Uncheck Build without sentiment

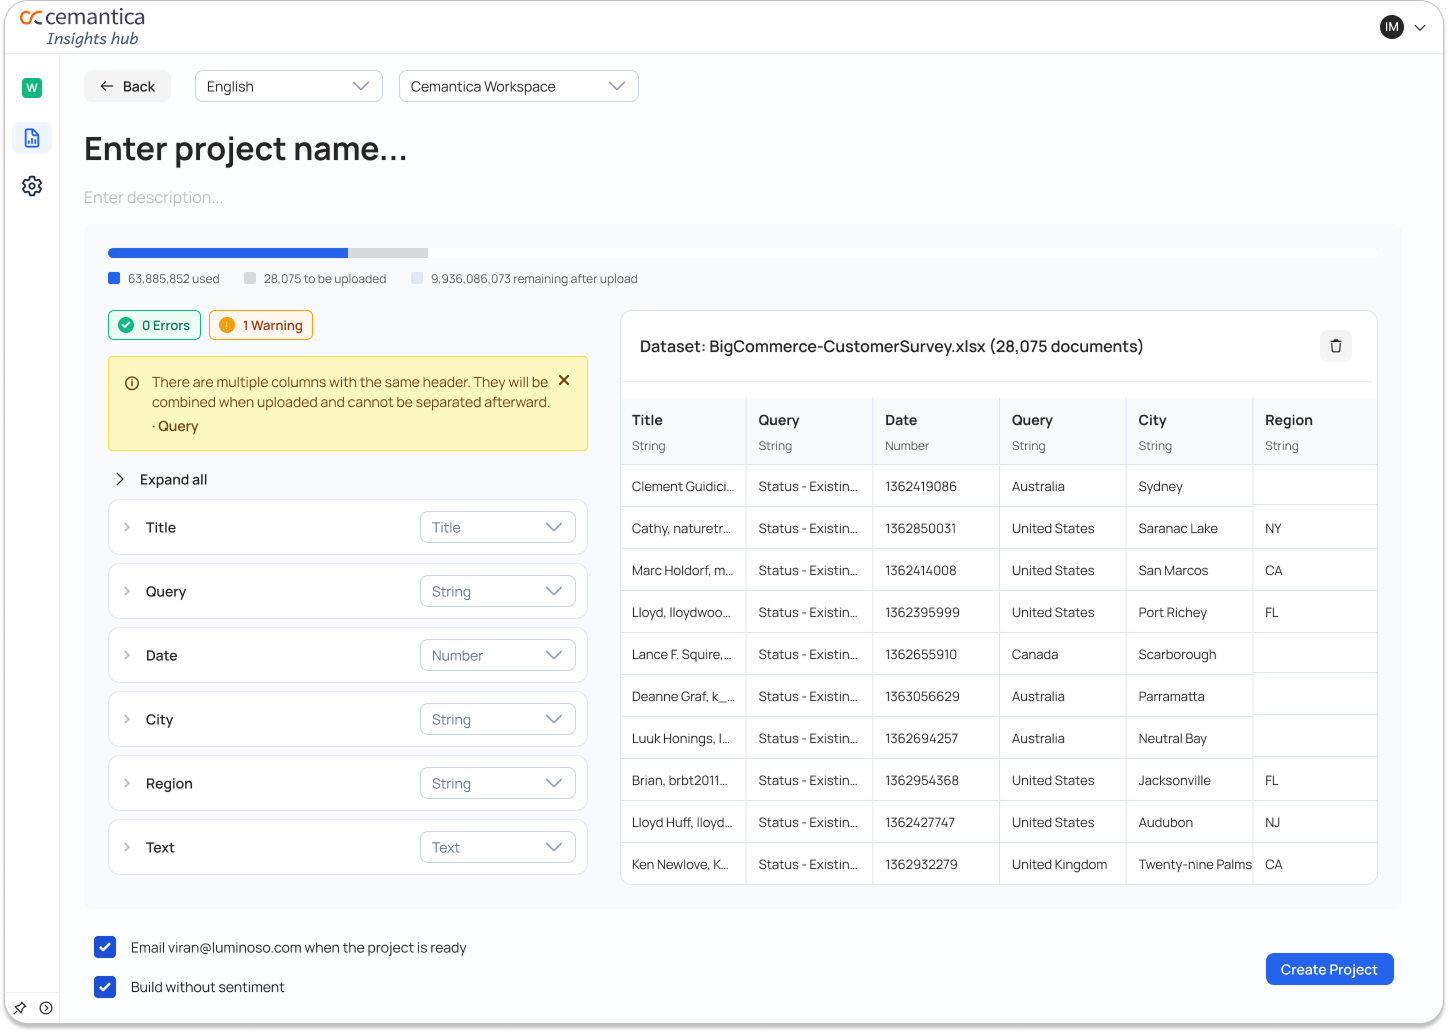point(105,987)
